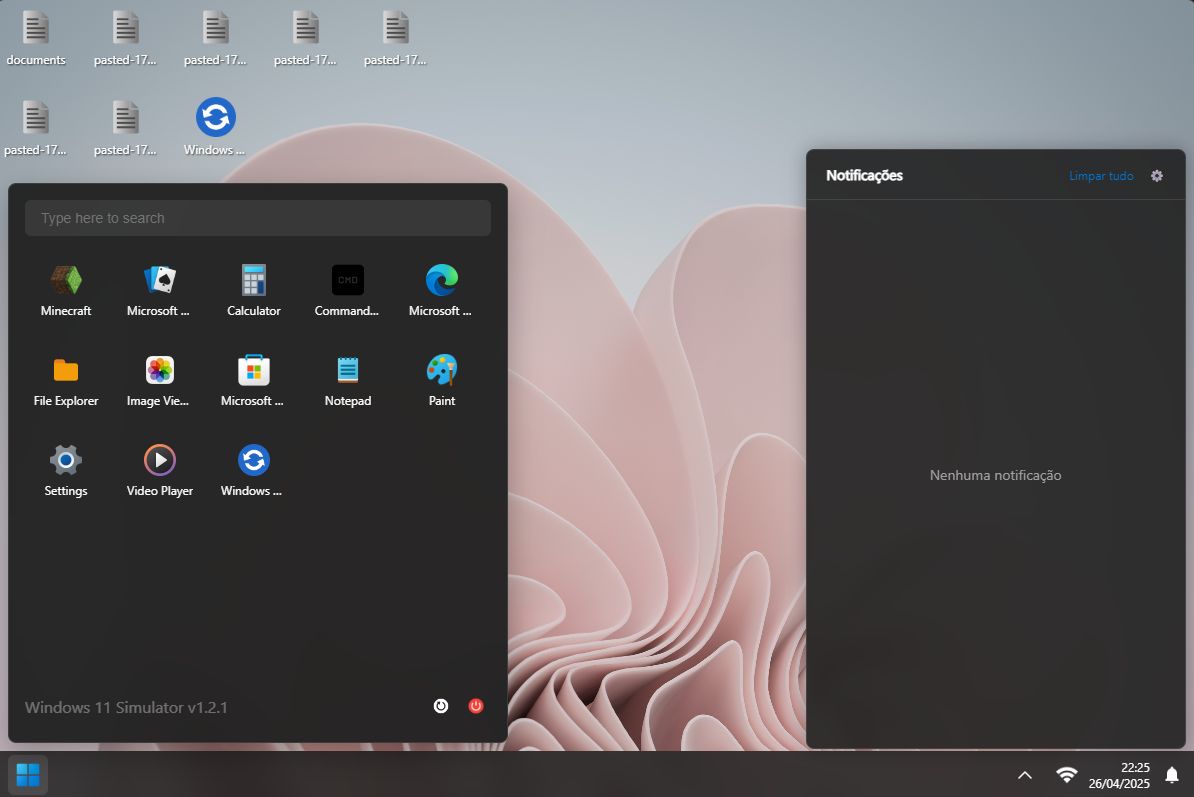The image size is (1194, 797).
Task: Focus the 'Type here to search' field
Action: pyautogui.click(x=258, y=218)
